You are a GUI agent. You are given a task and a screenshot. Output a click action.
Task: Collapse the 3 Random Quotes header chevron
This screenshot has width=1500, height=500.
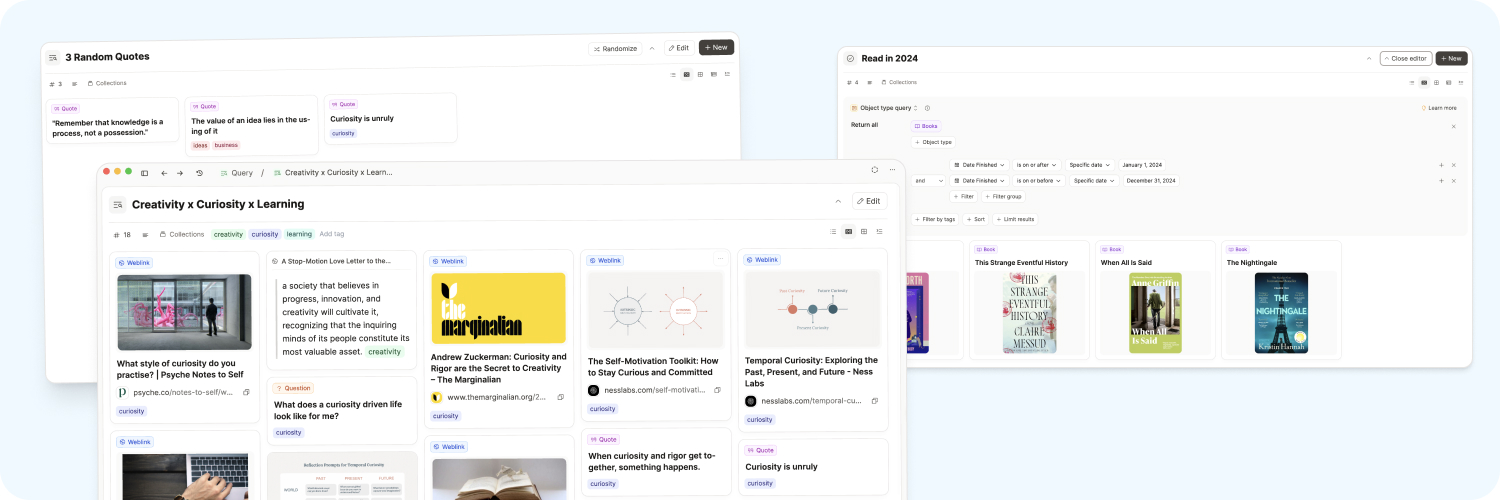pos(652,47)
